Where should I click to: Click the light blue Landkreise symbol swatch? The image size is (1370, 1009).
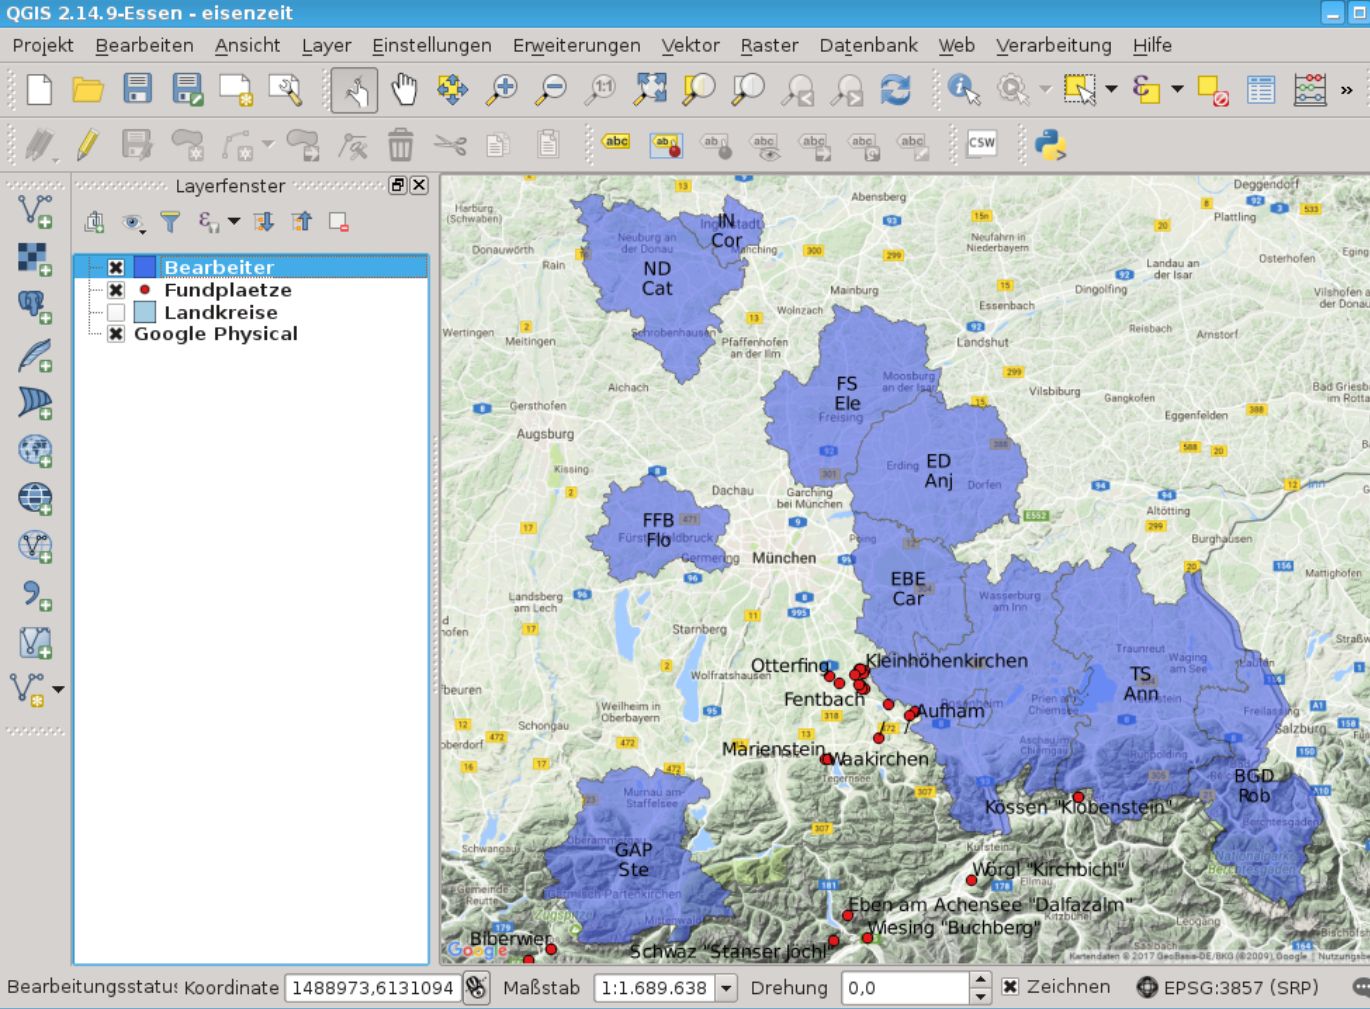click(x=145, y=312)
